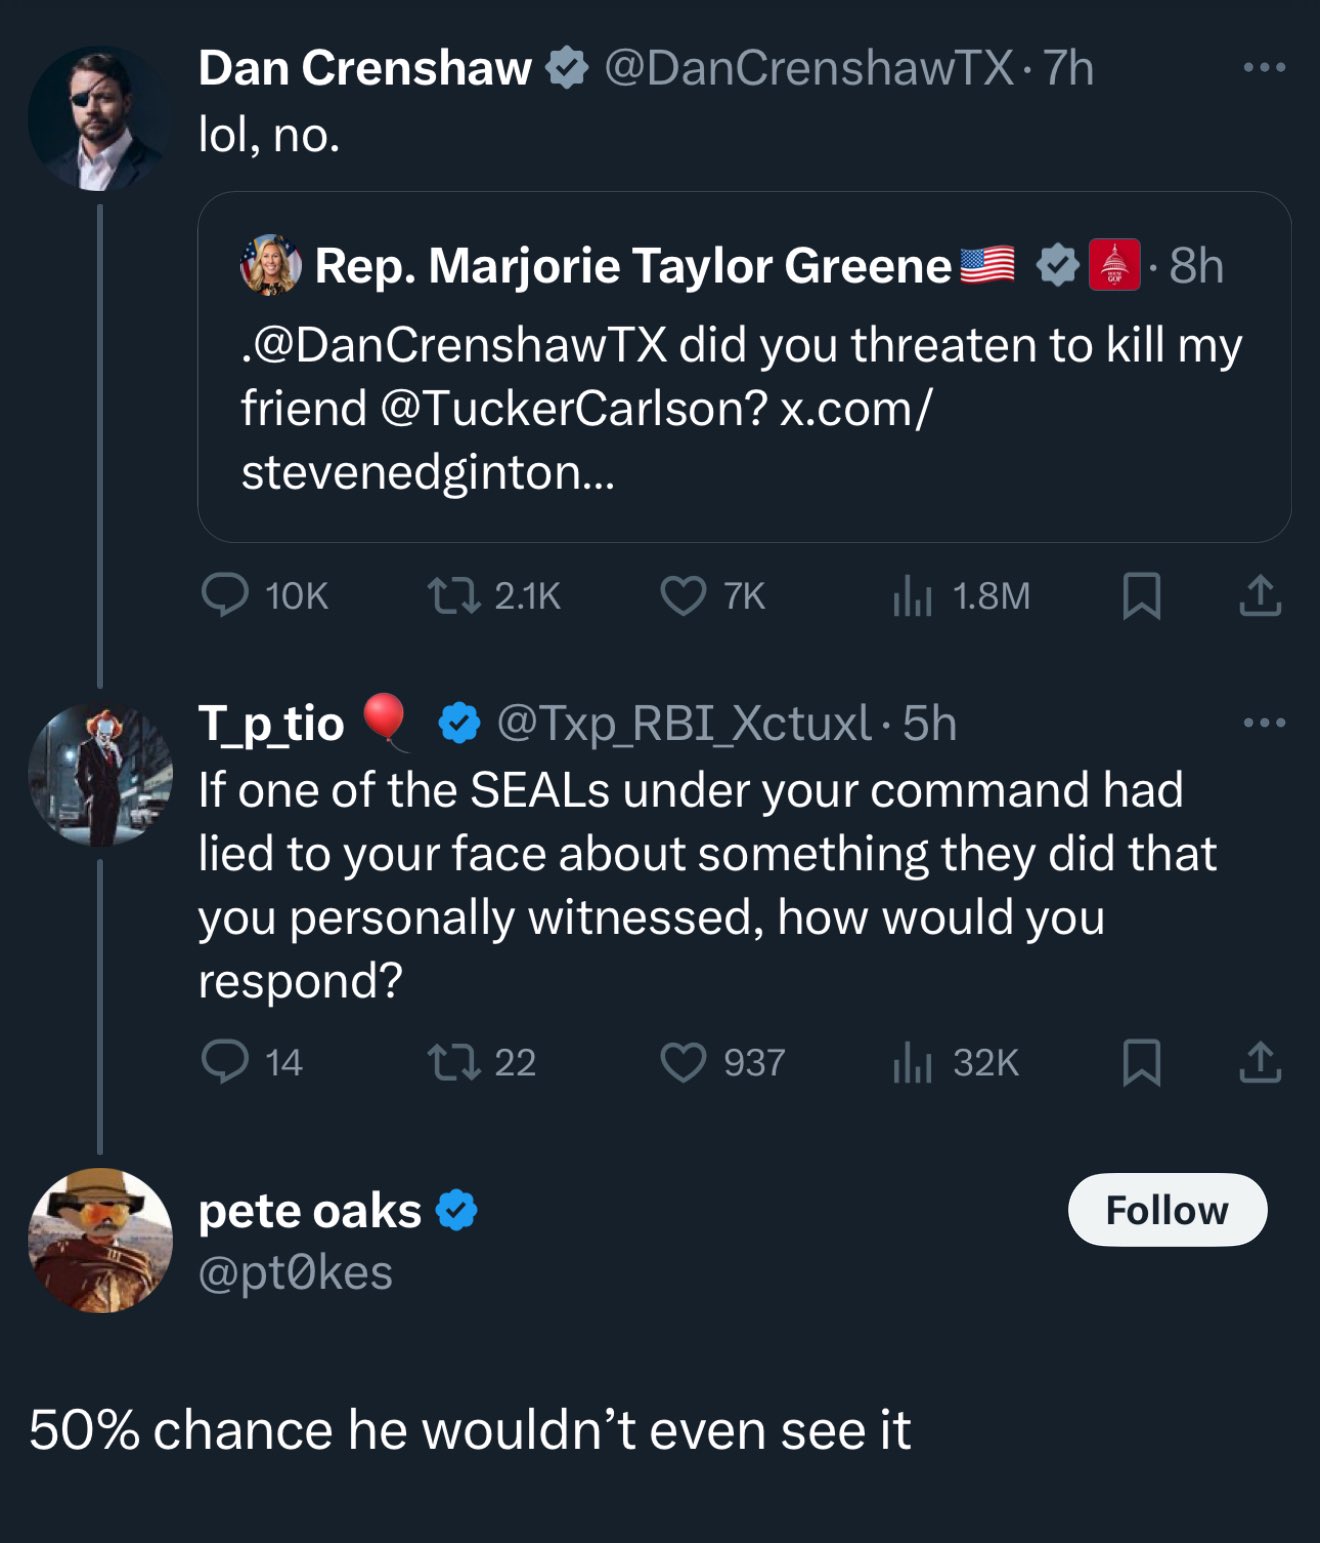The height and width of the screenshot is (1543, 1320).
Task: View analytics on T_p_tio's tweet
Action: pos(912,1062)
